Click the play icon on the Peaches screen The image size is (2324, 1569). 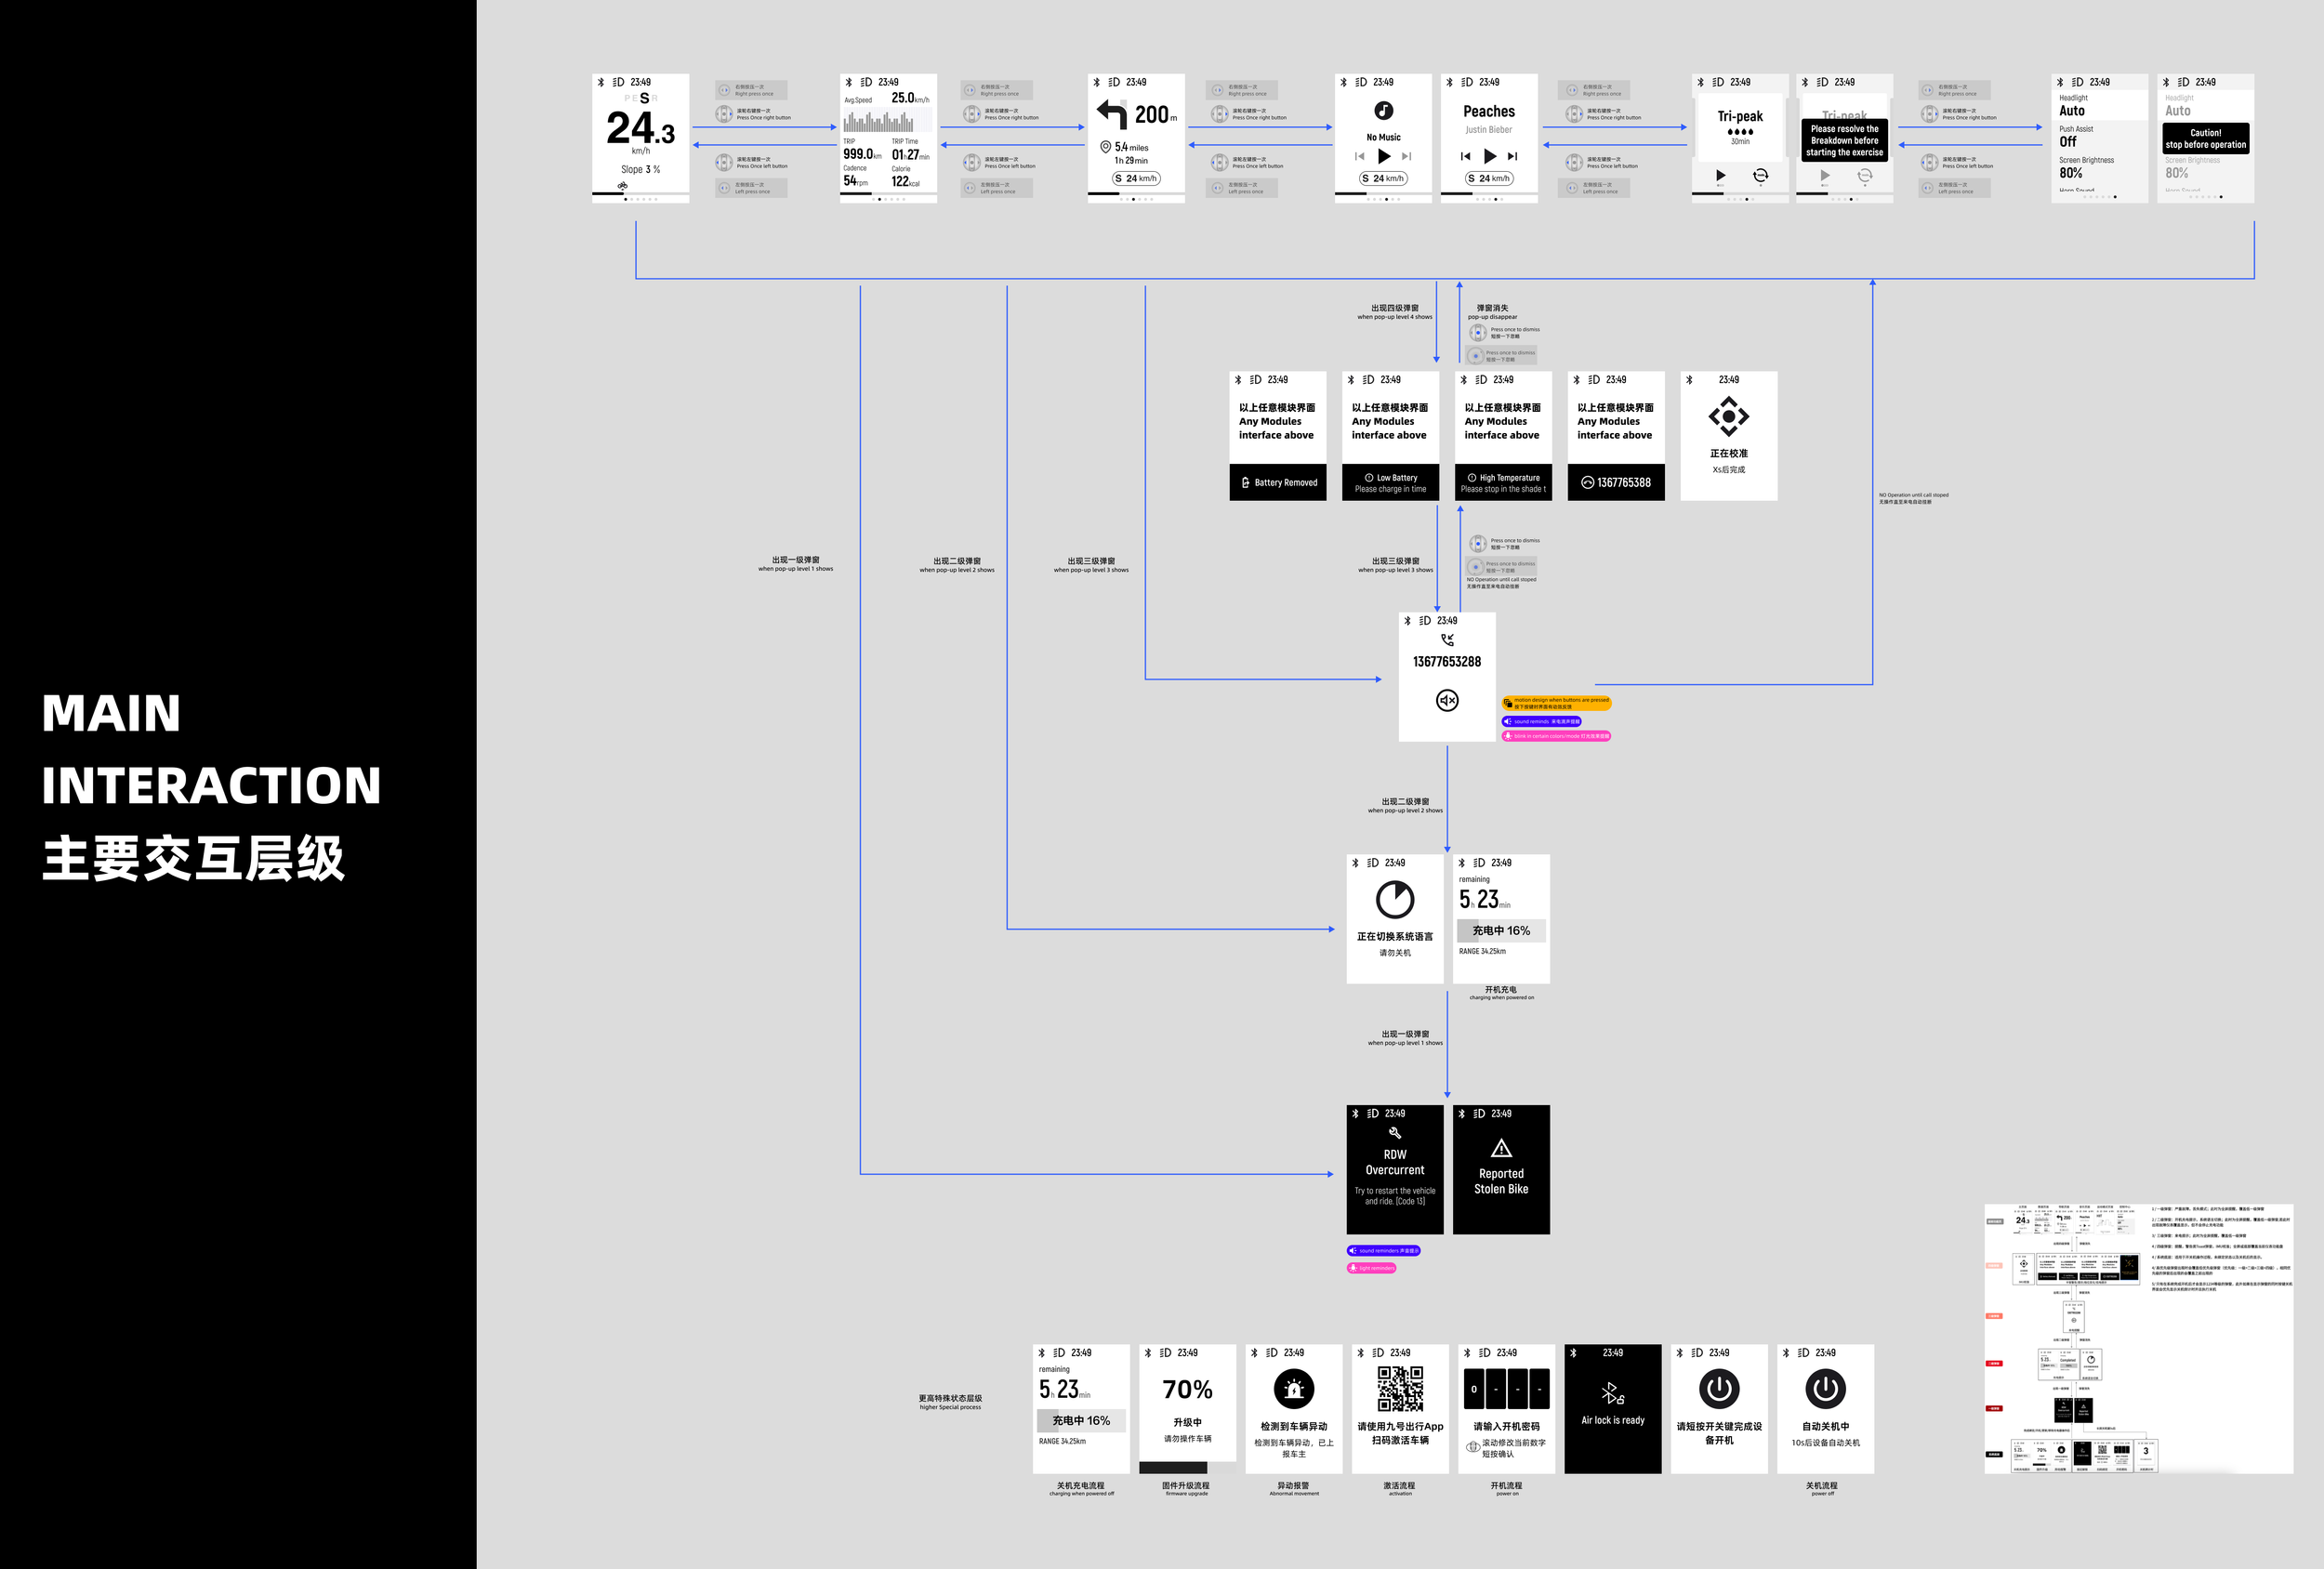tap(1490, 157)
